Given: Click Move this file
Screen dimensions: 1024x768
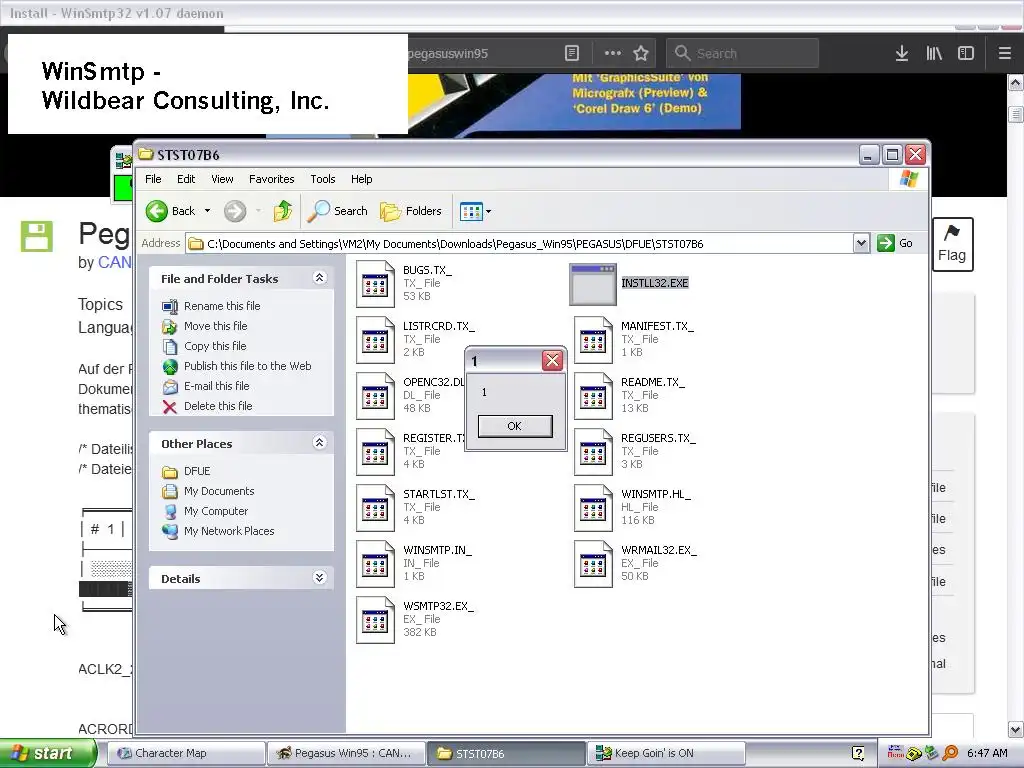Looking at the screenshot, I should (216, 326).
